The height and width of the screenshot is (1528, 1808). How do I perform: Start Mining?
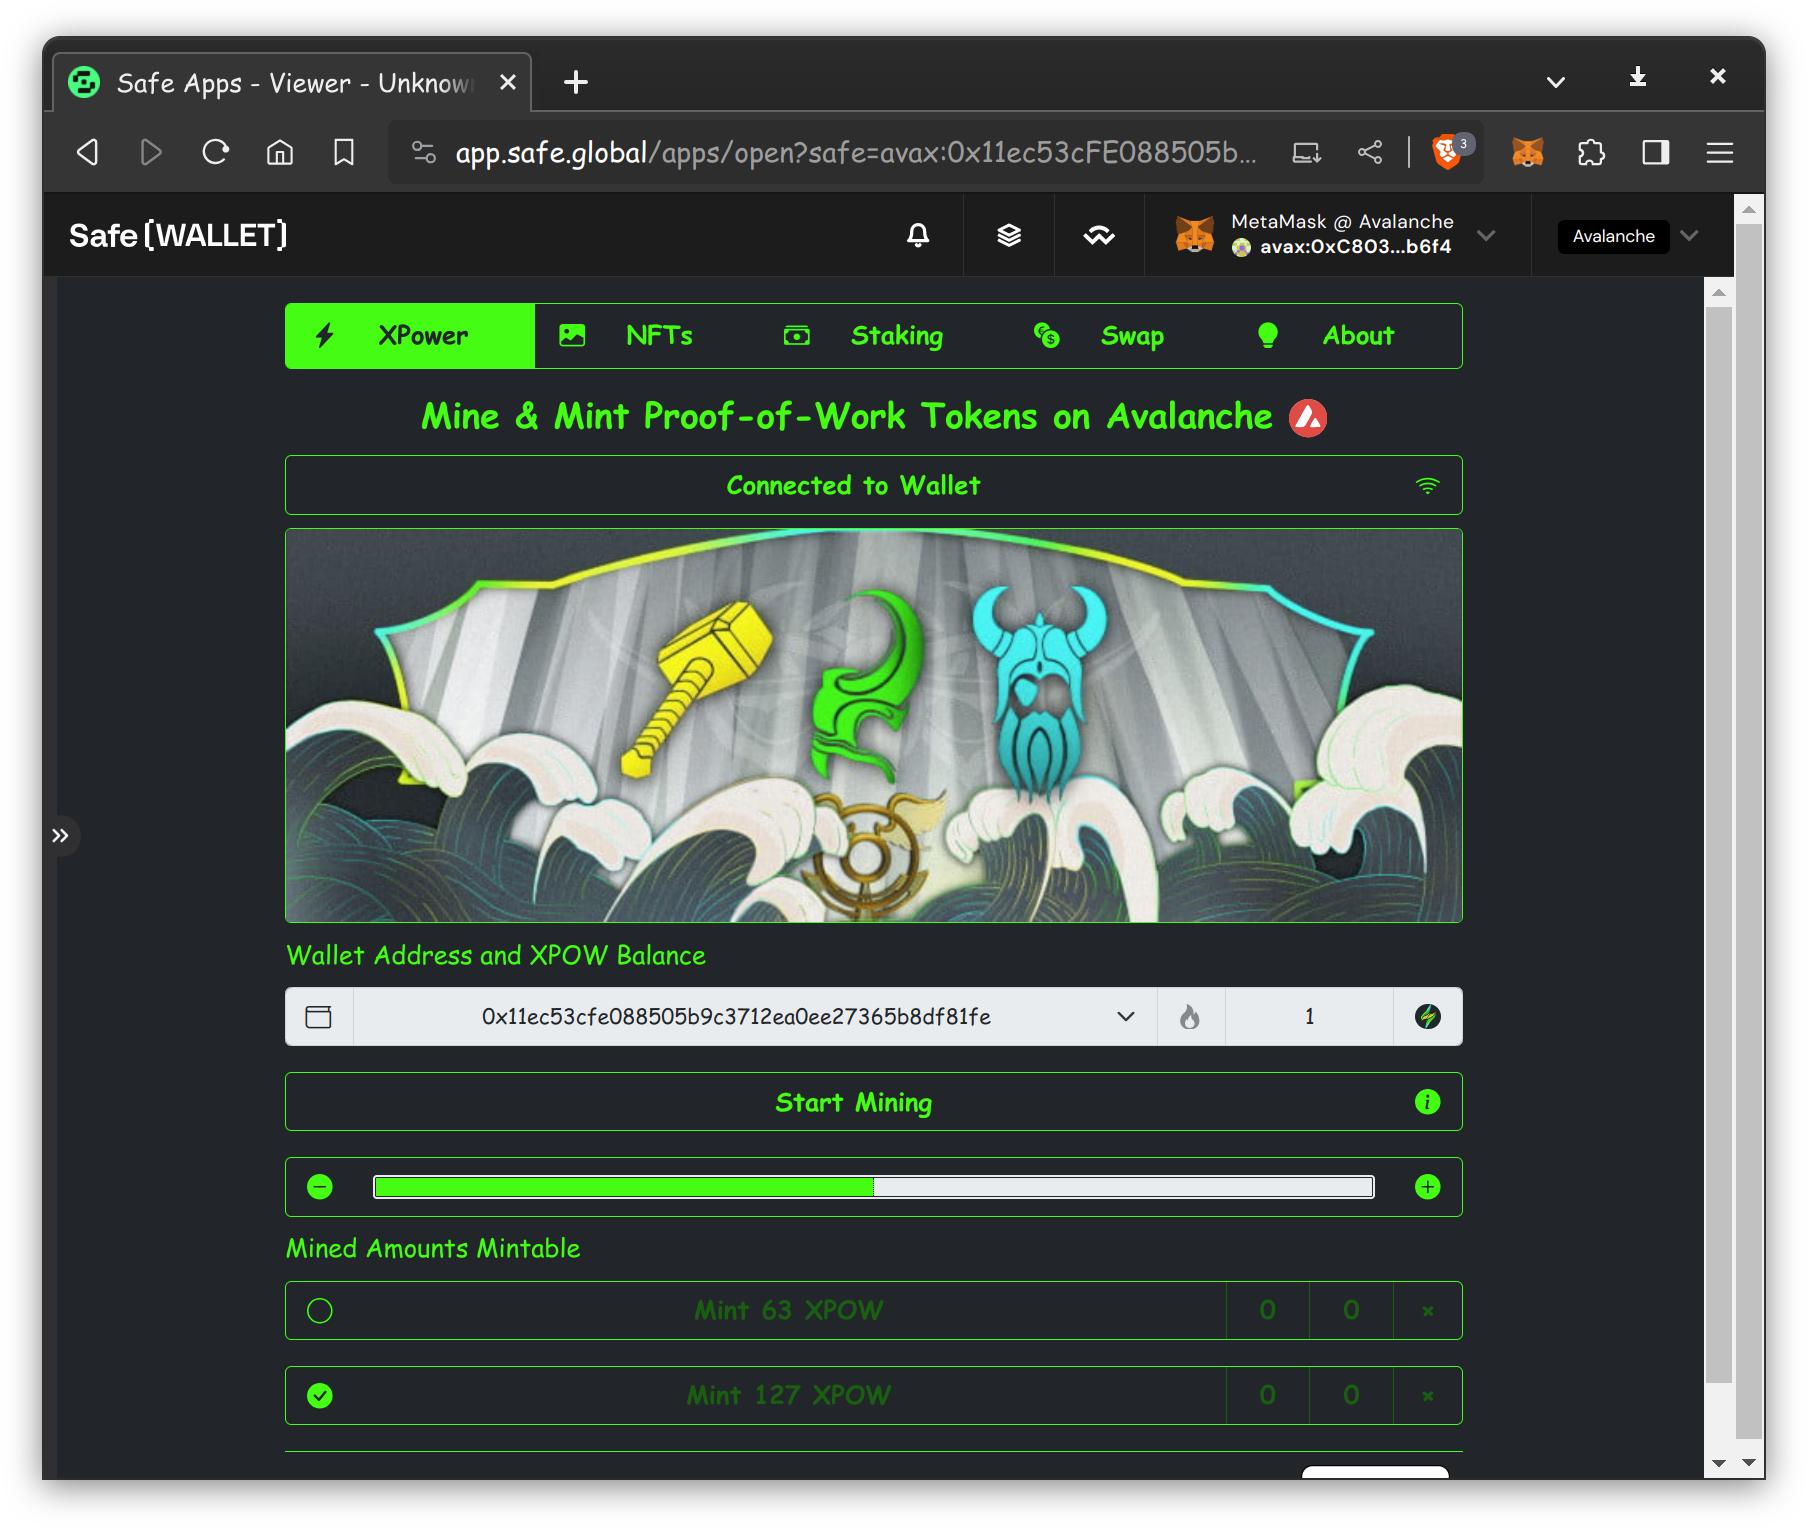(873, 1102)
